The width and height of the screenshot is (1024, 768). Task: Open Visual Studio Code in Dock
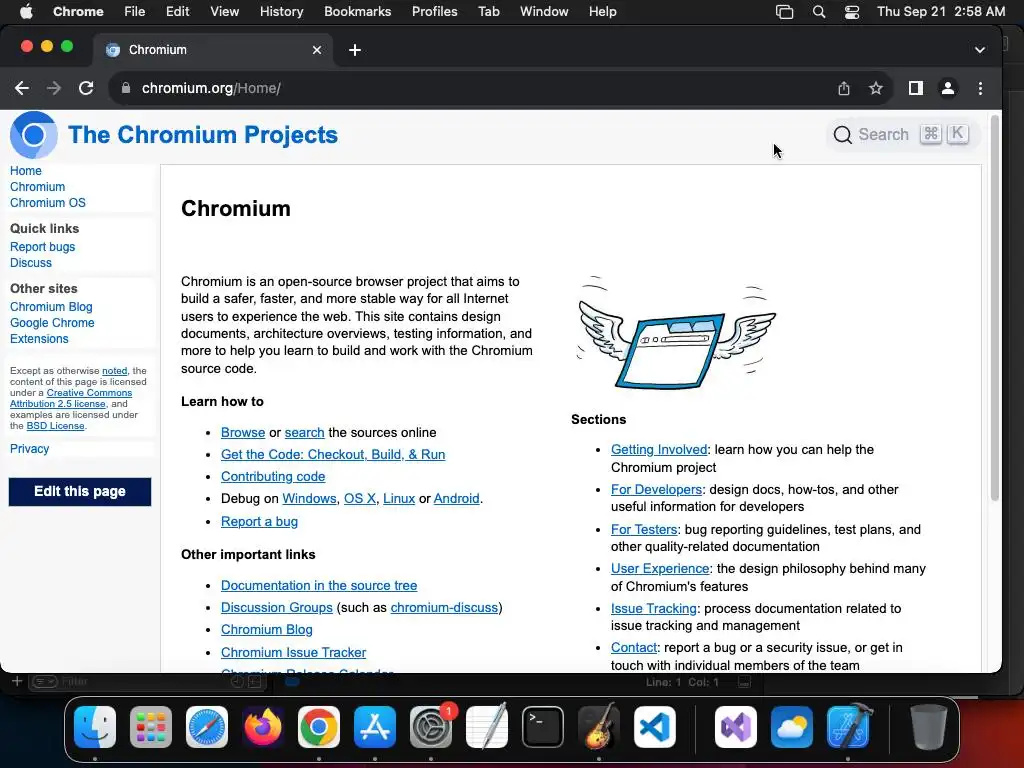[655, 727]
